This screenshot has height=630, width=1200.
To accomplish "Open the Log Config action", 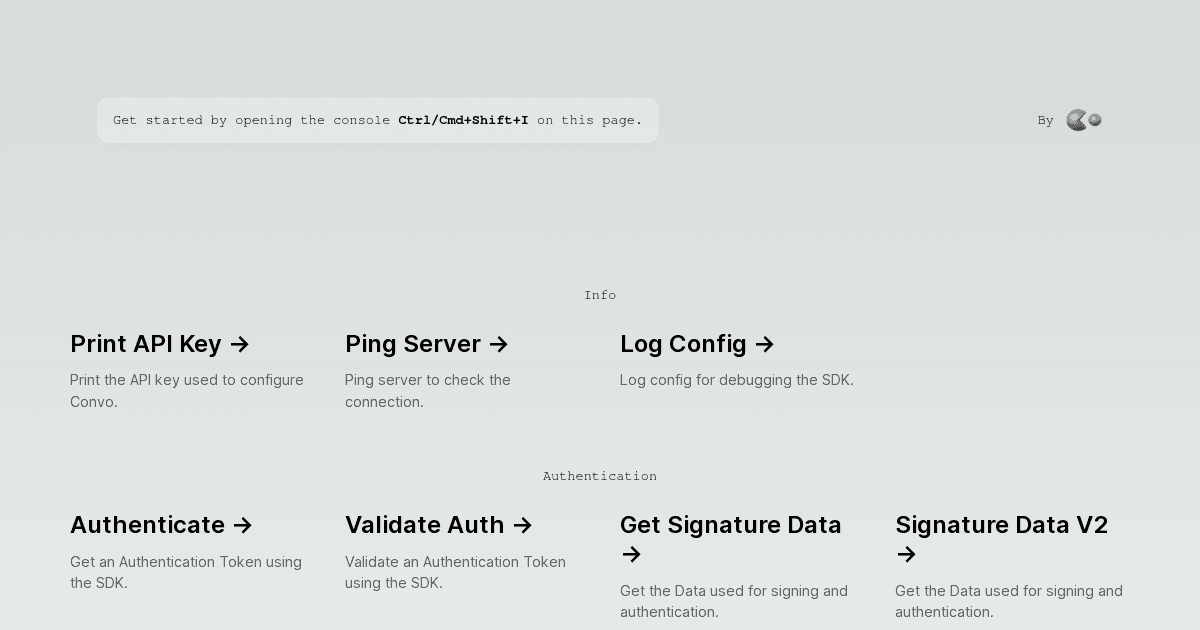I will (x=684, y=344).
